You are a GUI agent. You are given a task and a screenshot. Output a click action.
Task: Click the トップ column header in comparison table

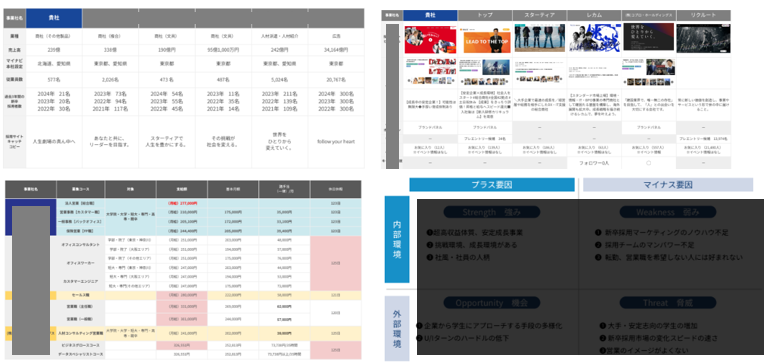coord(484,15)
